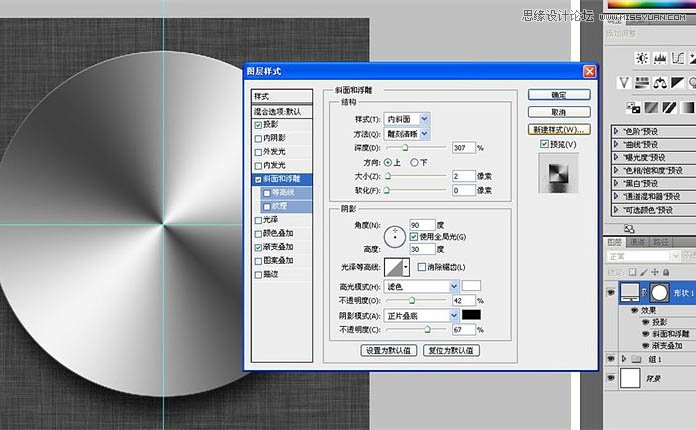Click the lock position icon in Layers panel
Image resolution: width=696 pixels, height=430 pixels.
655,272
